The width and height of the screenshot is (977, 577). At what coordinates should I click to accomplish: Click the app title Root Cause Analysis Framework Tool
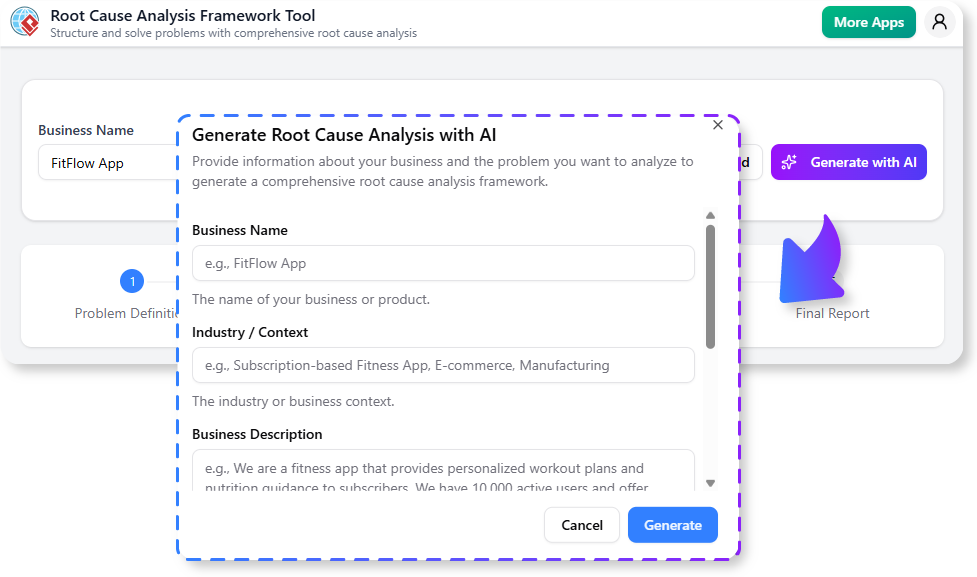coord(183,15)
